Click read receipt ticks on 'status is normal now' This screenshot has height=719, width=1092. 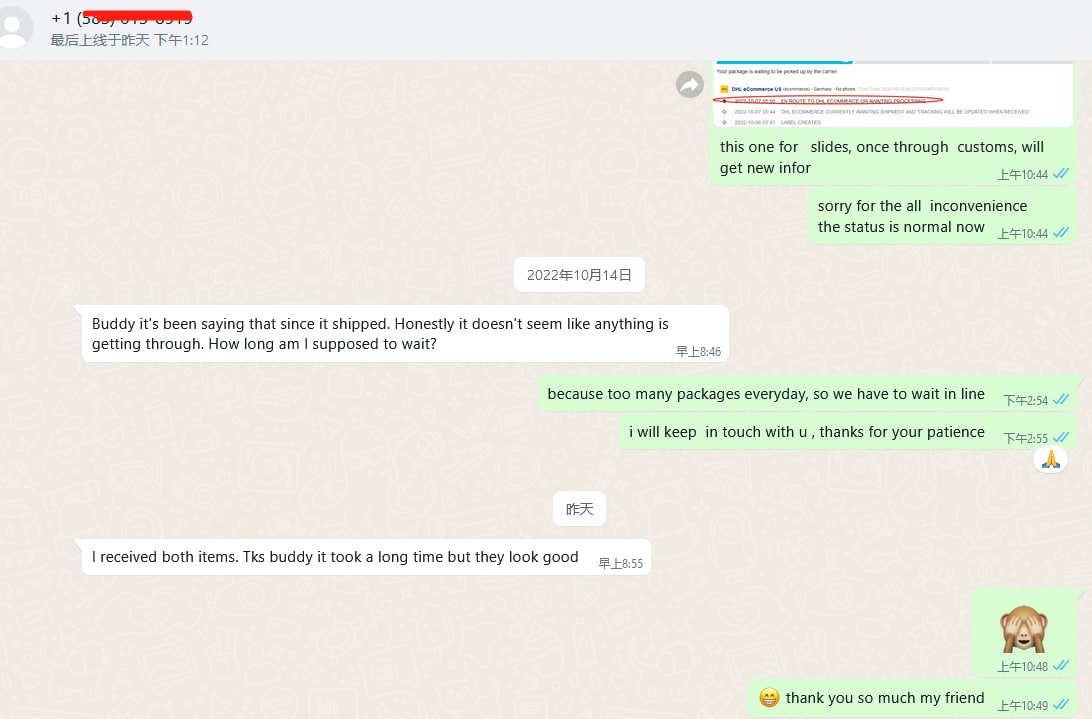pyautogui.click(x=1060, y=233)
